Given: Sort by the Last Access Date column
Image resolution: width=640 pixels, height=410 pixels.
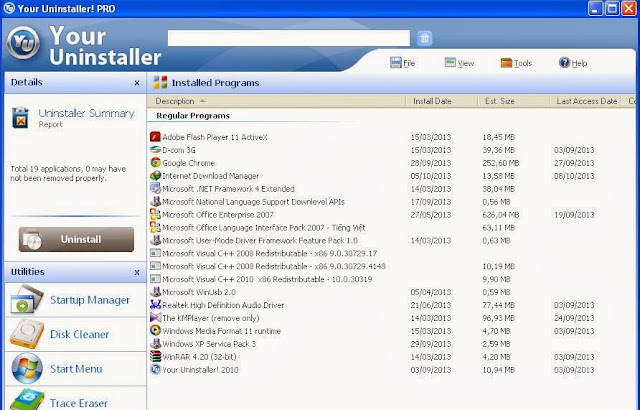Looking at the screenshot, I should (x=585, y=101).
